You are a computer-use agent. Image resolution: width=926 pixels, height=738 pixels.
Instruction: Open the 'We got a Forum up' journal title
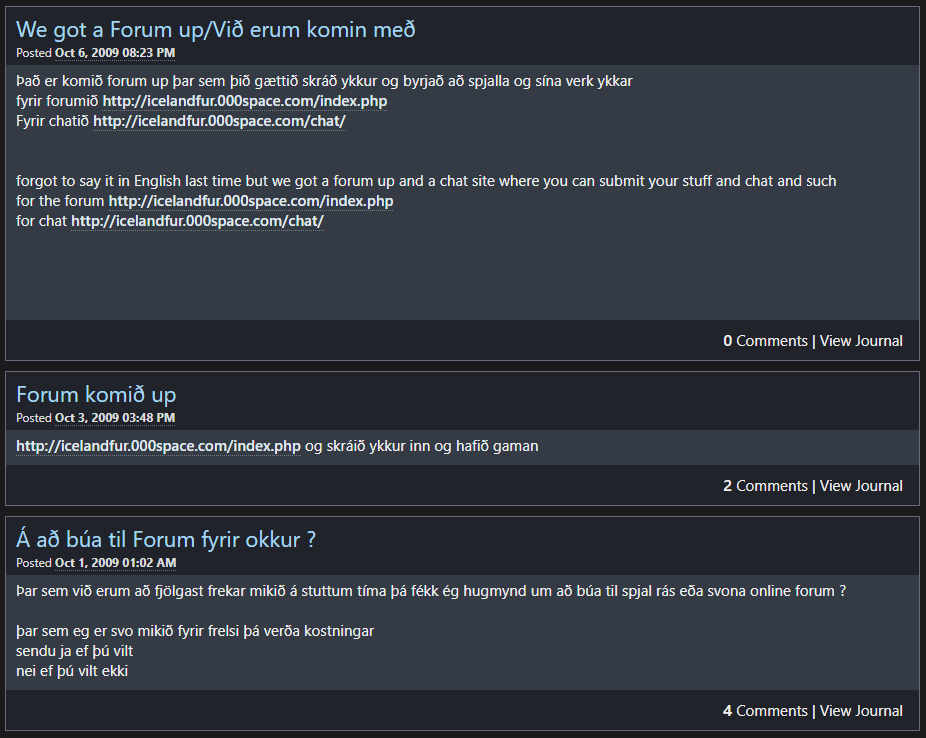pyautogui.click(x=215, y=29)
